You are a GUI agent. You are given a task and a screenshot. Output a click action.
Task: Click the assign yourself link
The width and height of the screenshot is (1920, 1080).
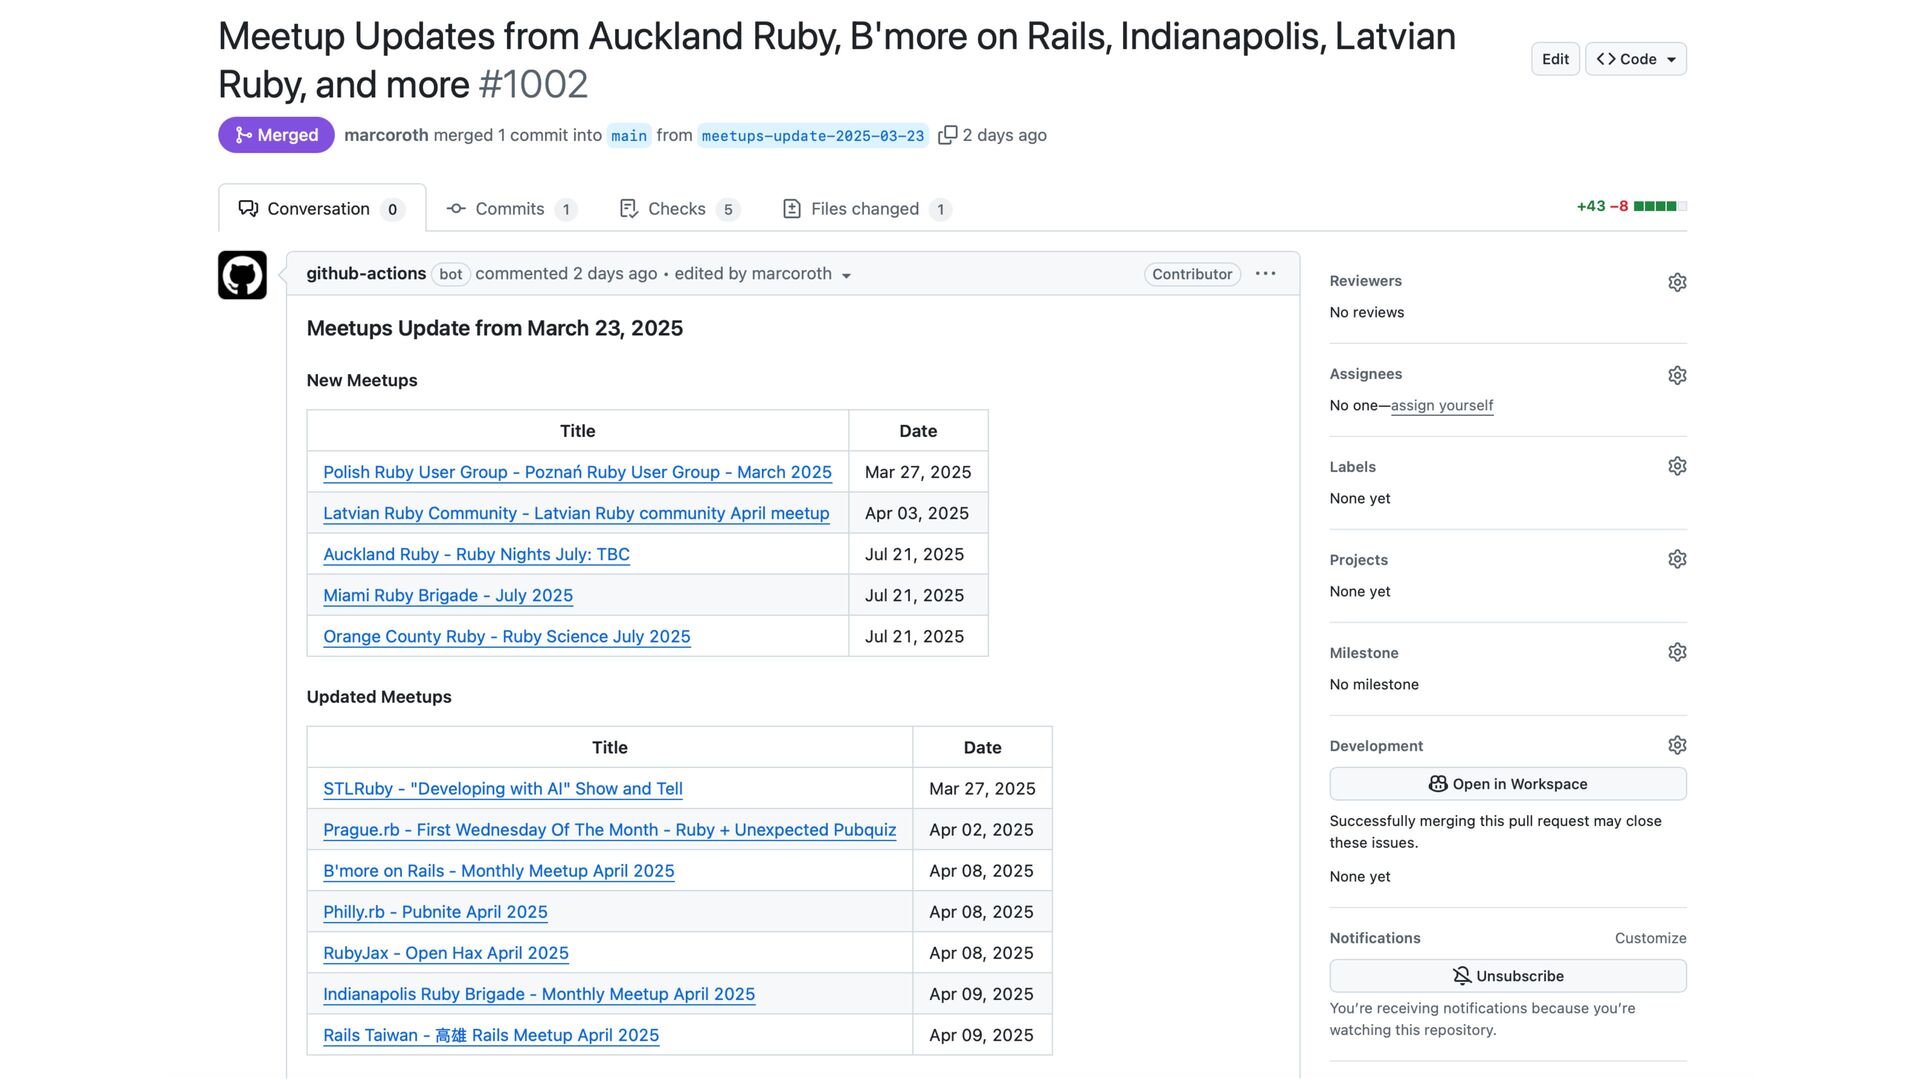pyautogui.click(x=1441, y=405)
